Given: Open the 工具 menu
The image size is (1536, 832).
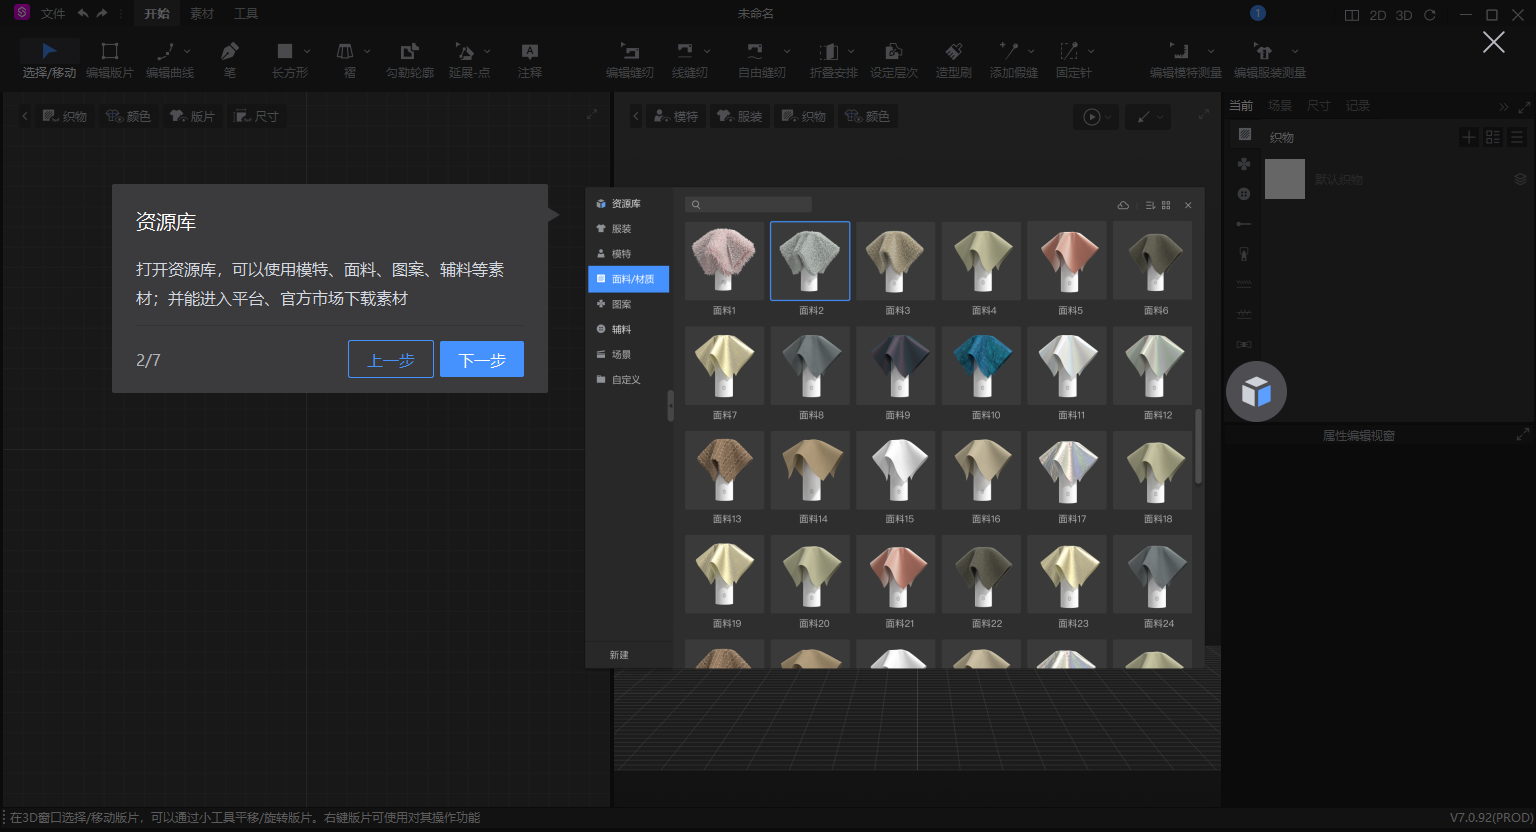Looking at the screenshot, I should [x=245, y=13].
